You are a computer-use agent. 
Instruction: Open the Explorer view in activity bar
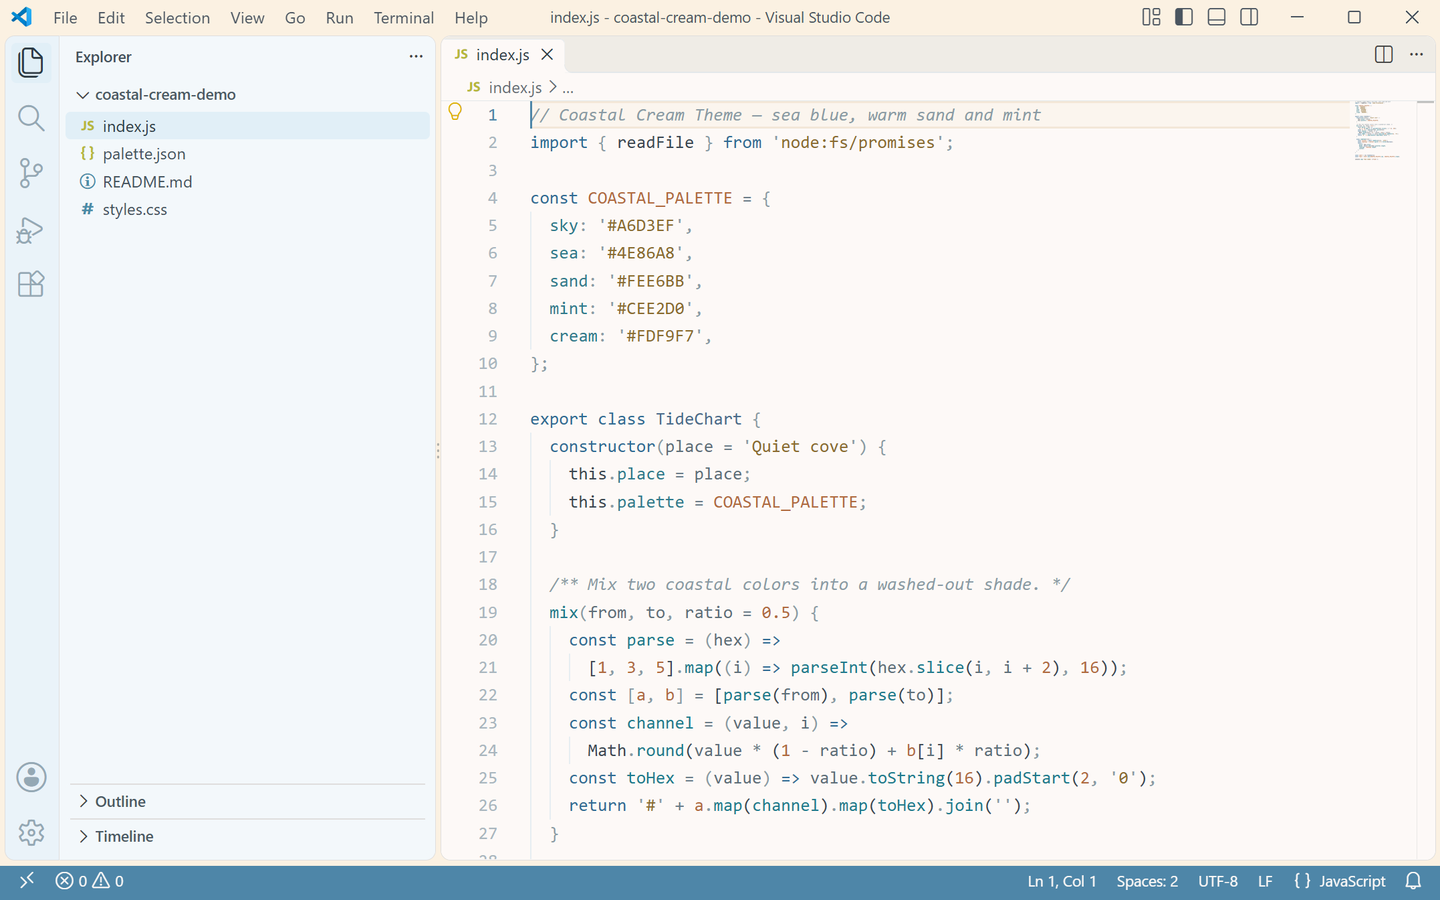coord(31,63)
